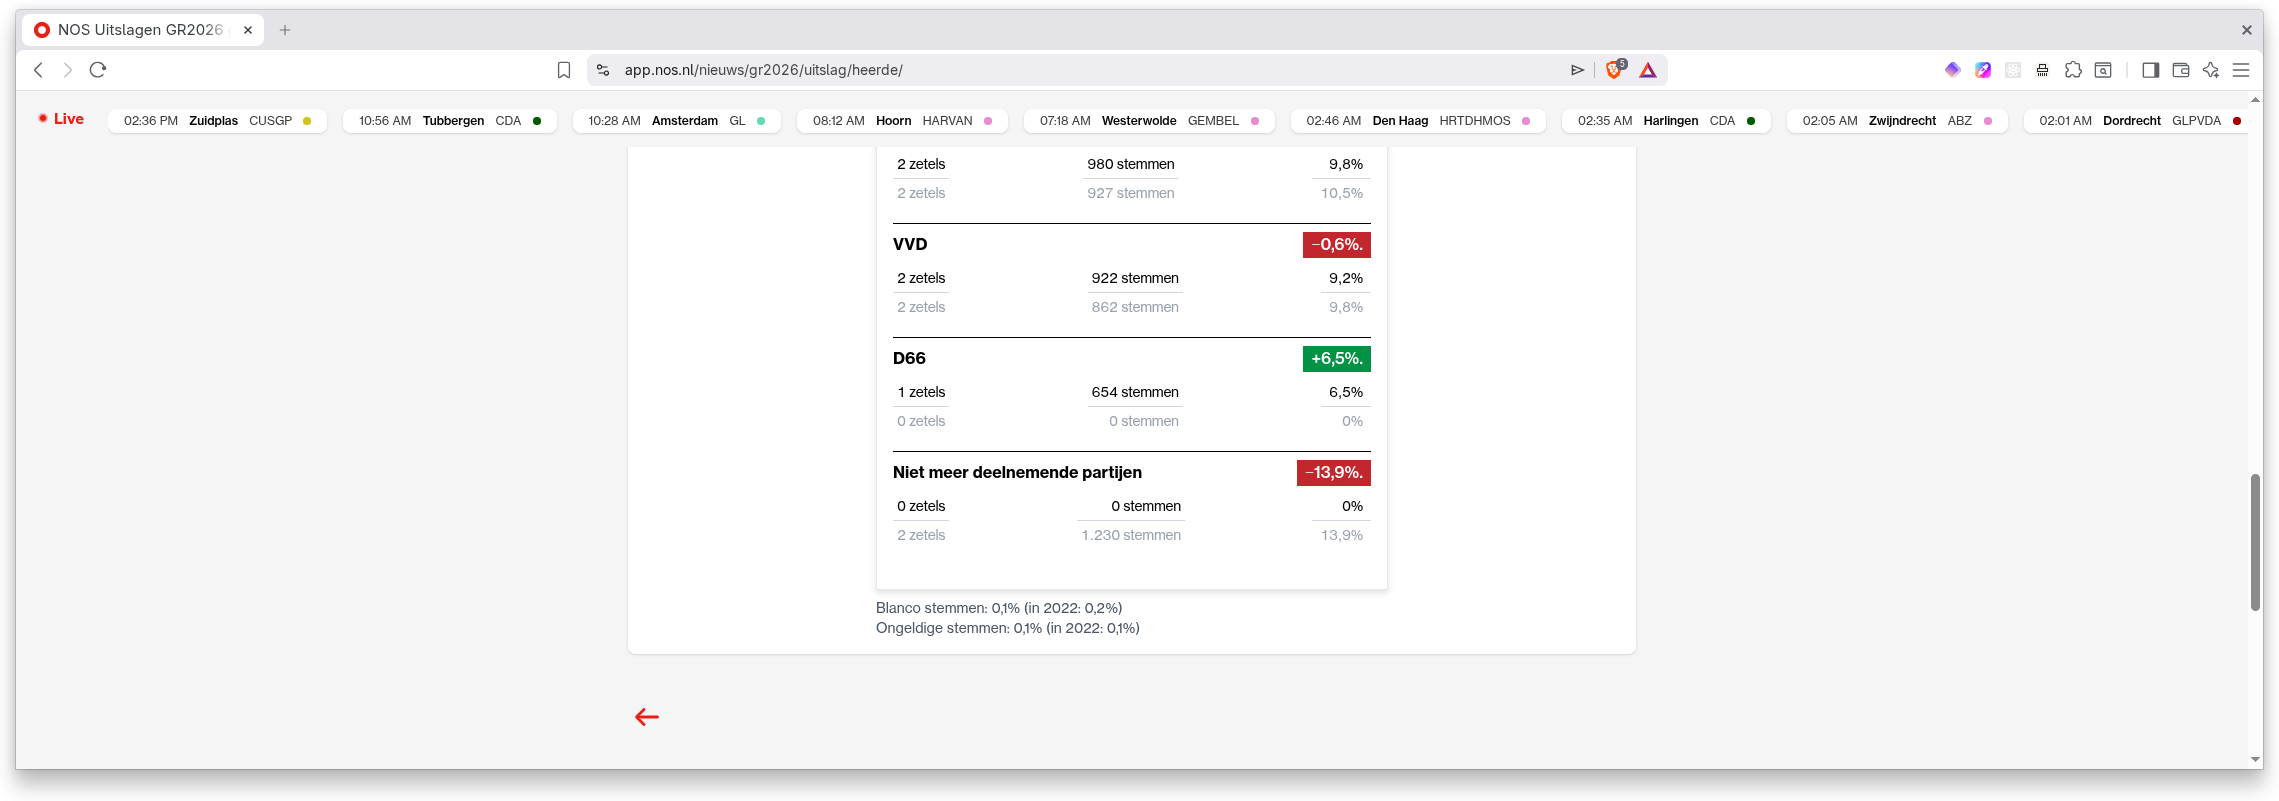This screenshot has height=801, width=2279.
Task: Toggle the browser sidebar panel icon
Action: 2150,70
